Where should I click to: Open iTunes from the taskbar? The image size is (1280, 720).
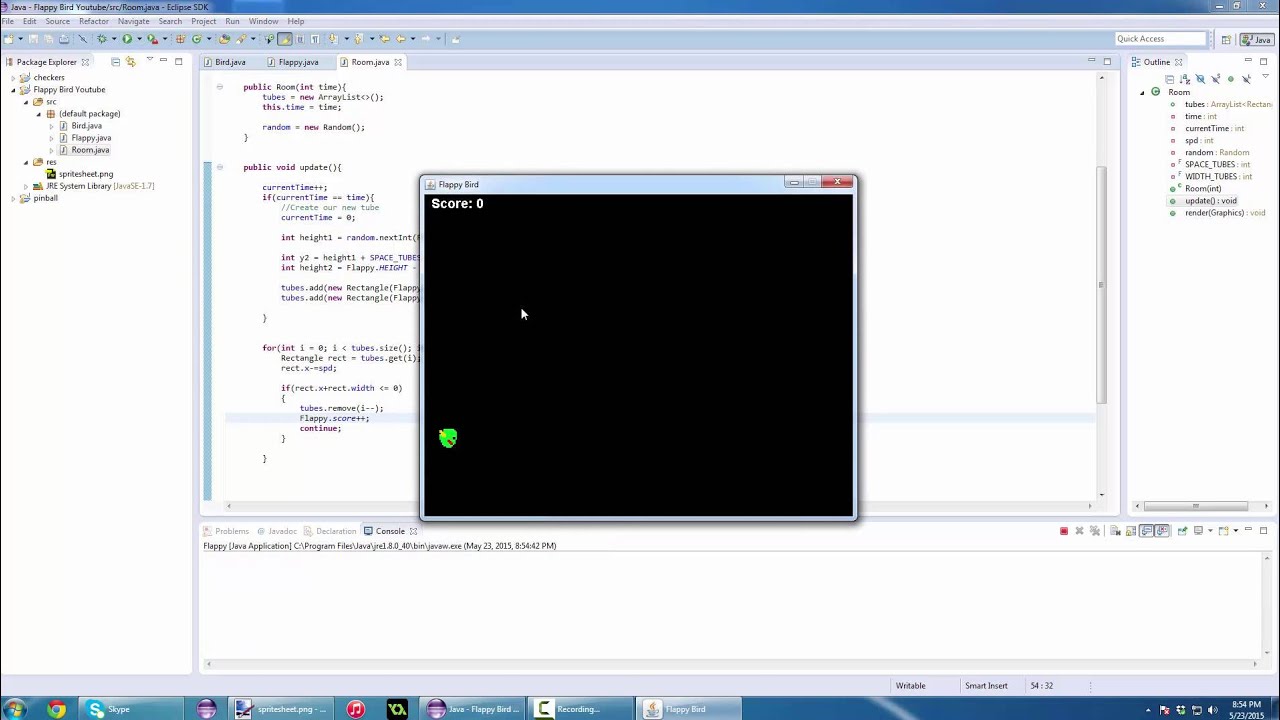355,709
